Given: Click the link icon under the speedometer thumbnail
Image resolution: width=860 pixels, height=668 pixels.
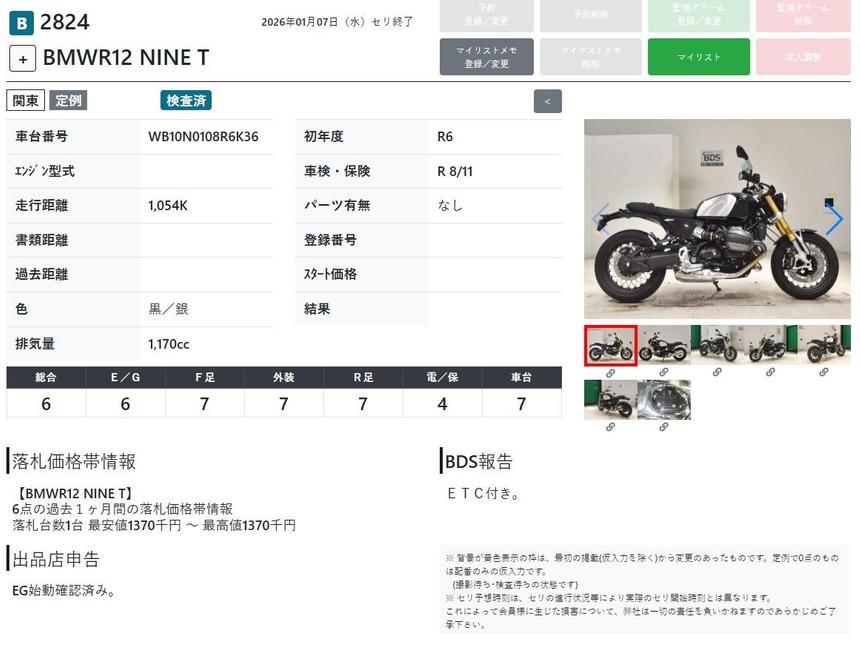Looking at the screenshot, I should [x=663, y=427].
